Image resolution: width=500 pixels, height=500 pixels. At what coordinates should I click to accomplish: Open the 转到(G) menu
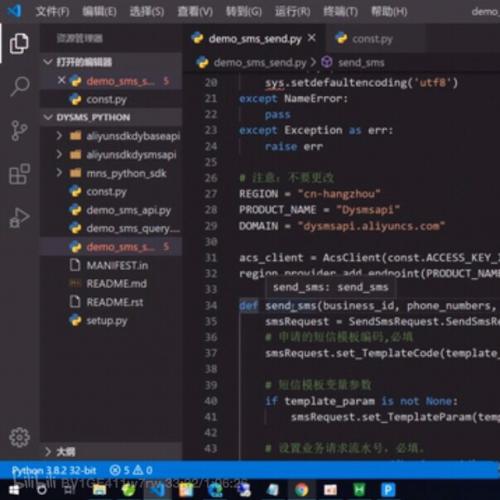click(x=244, y=12)
